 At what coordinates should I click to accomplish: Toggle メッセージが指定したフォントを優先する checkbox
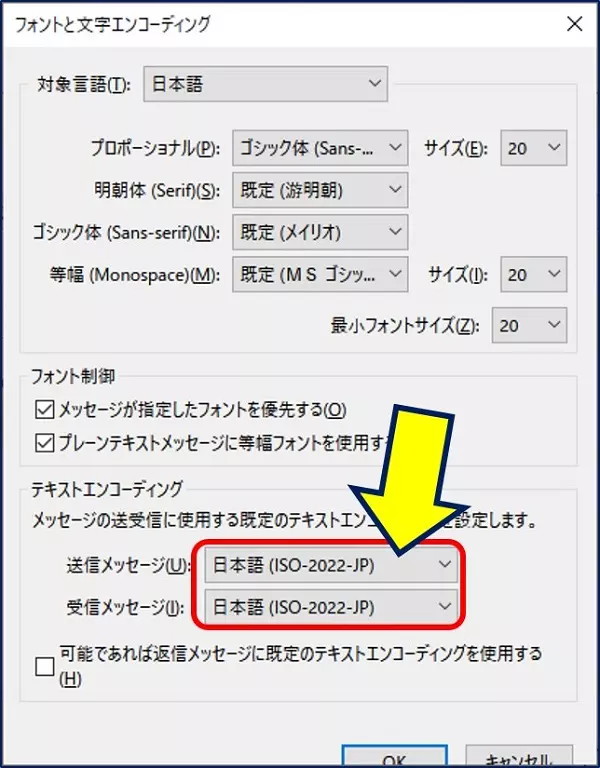point(45,409)
